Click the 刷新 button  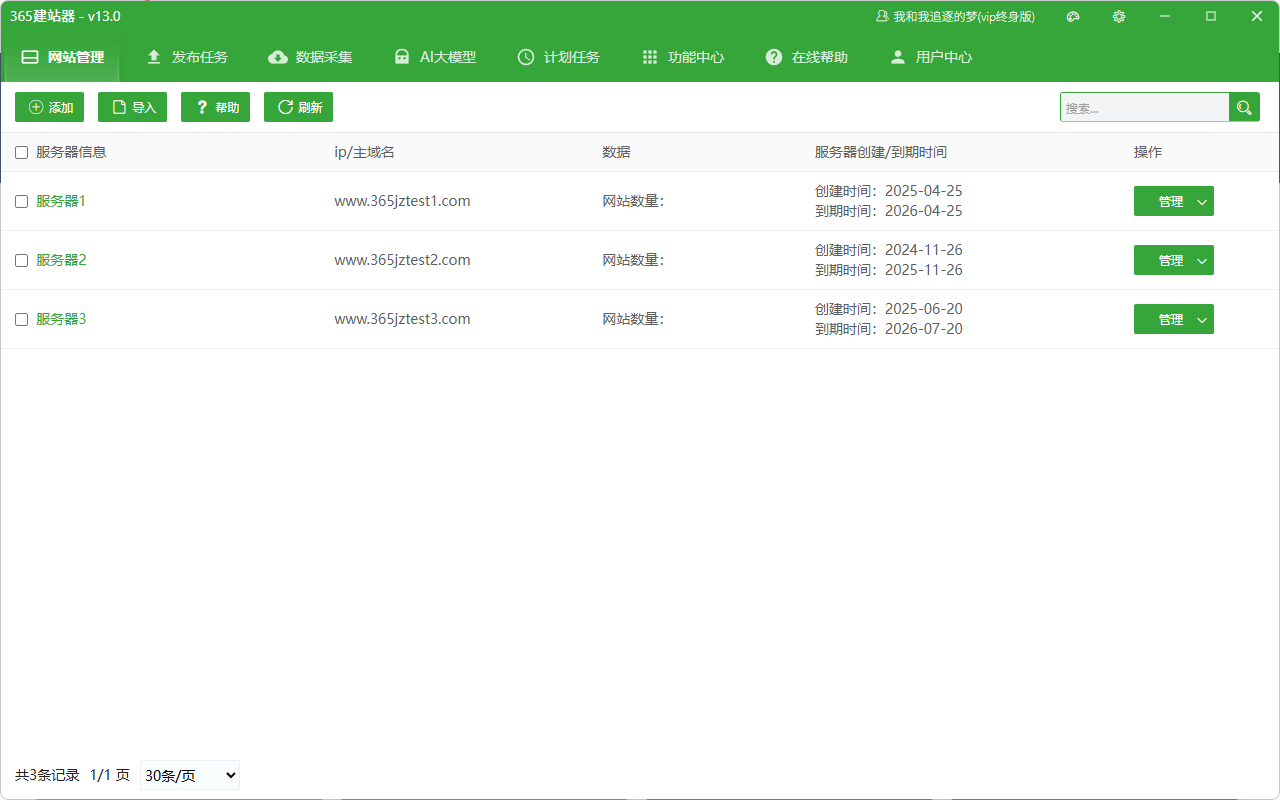(299, 107)
